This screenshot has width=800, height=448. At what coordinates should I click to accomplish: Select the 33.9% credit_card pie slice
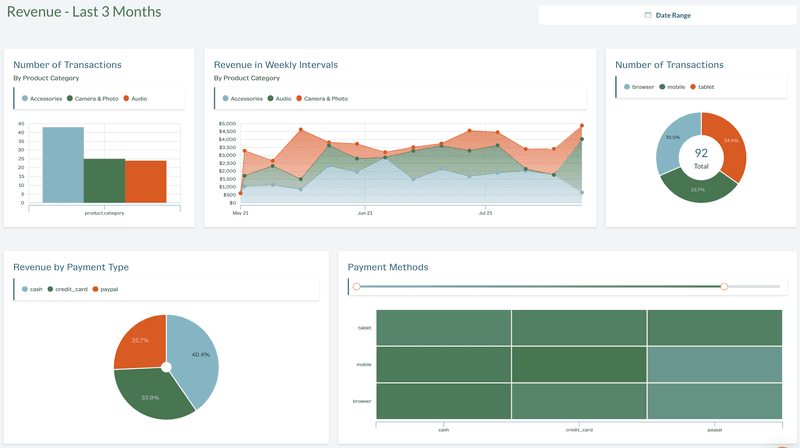click(149, 395)
